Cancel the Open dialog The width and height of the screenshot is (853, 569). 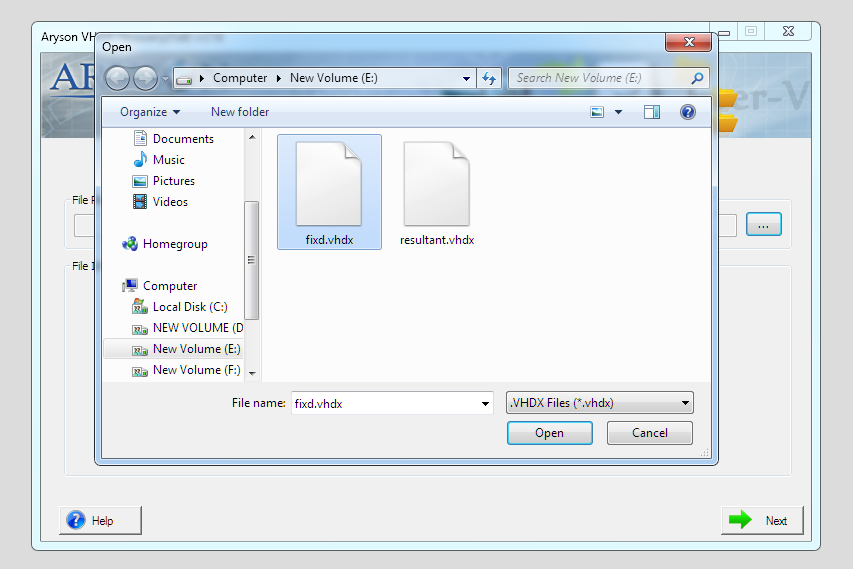650,433
